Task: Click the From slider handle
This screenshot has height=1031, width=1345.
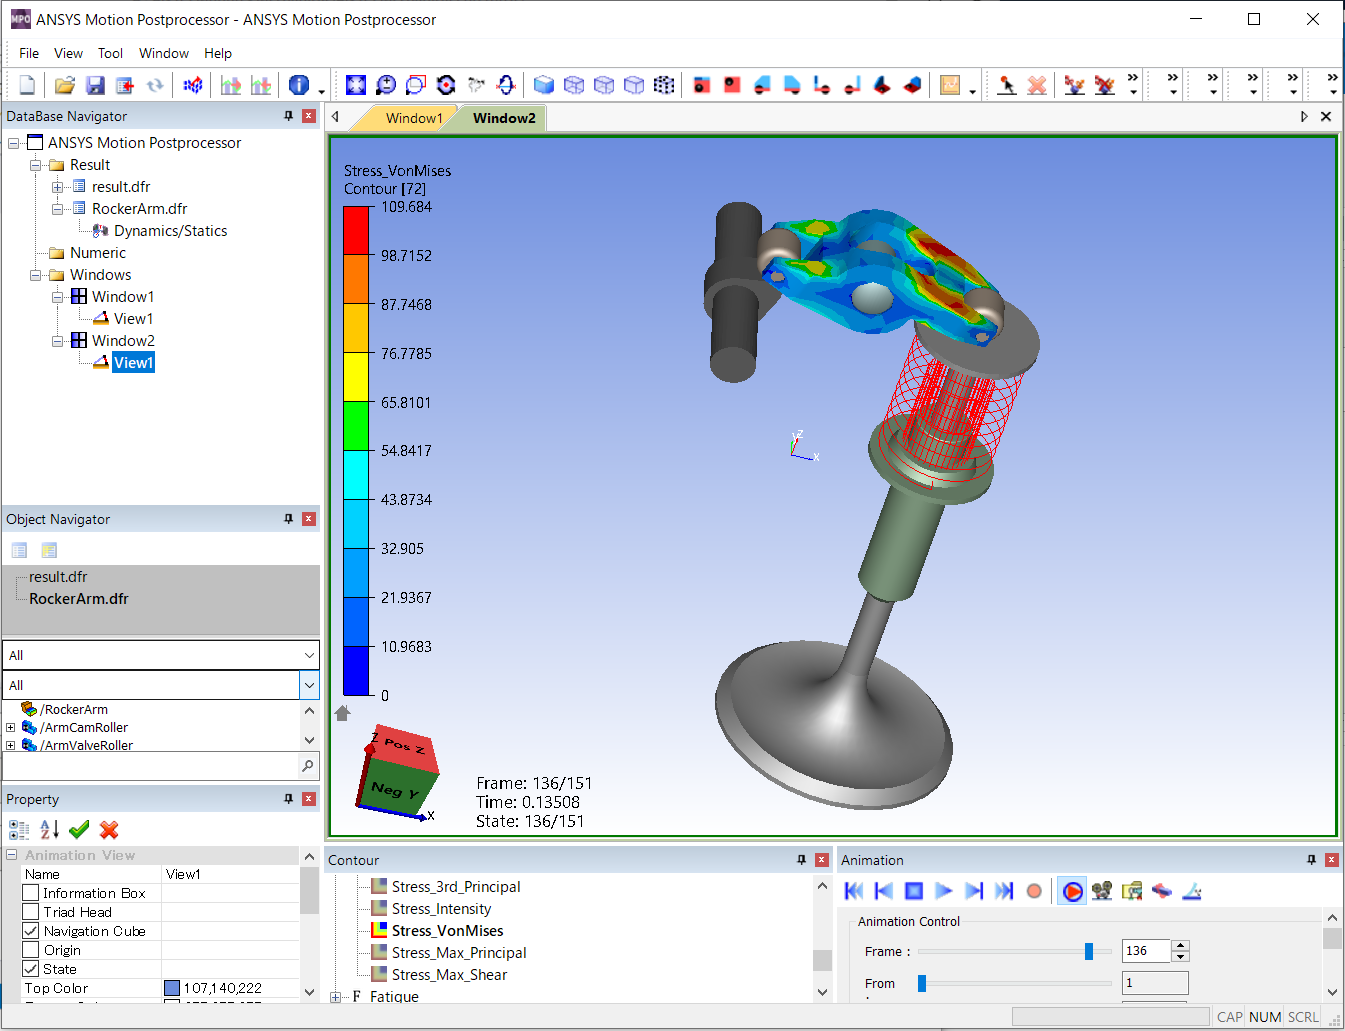Action: click(x=922, y=983)
